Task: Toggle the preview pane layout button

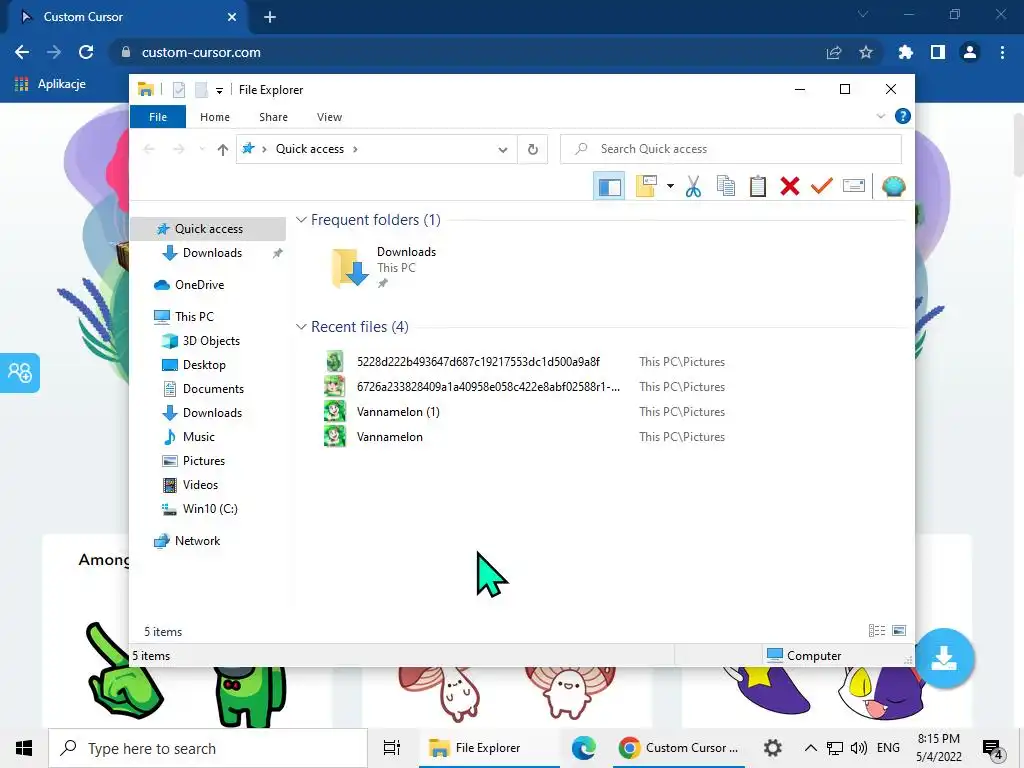Action: 609,187
